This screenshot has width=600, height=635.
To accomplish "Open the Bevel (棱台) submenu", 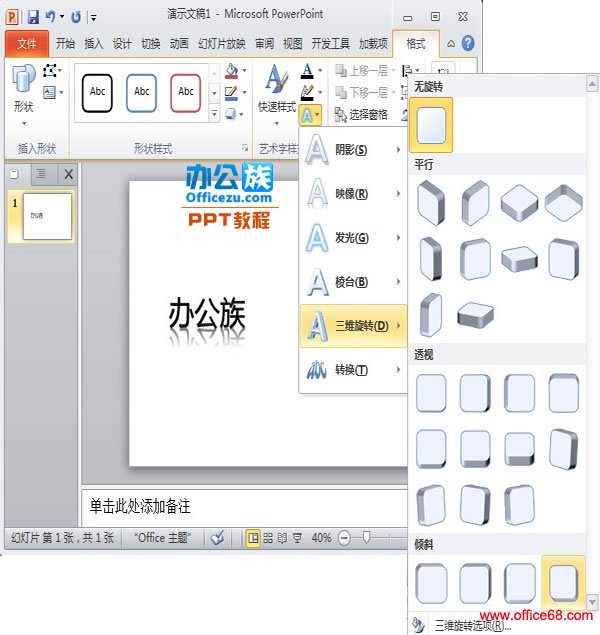I will pyautogui.click(x=353, y=282).
